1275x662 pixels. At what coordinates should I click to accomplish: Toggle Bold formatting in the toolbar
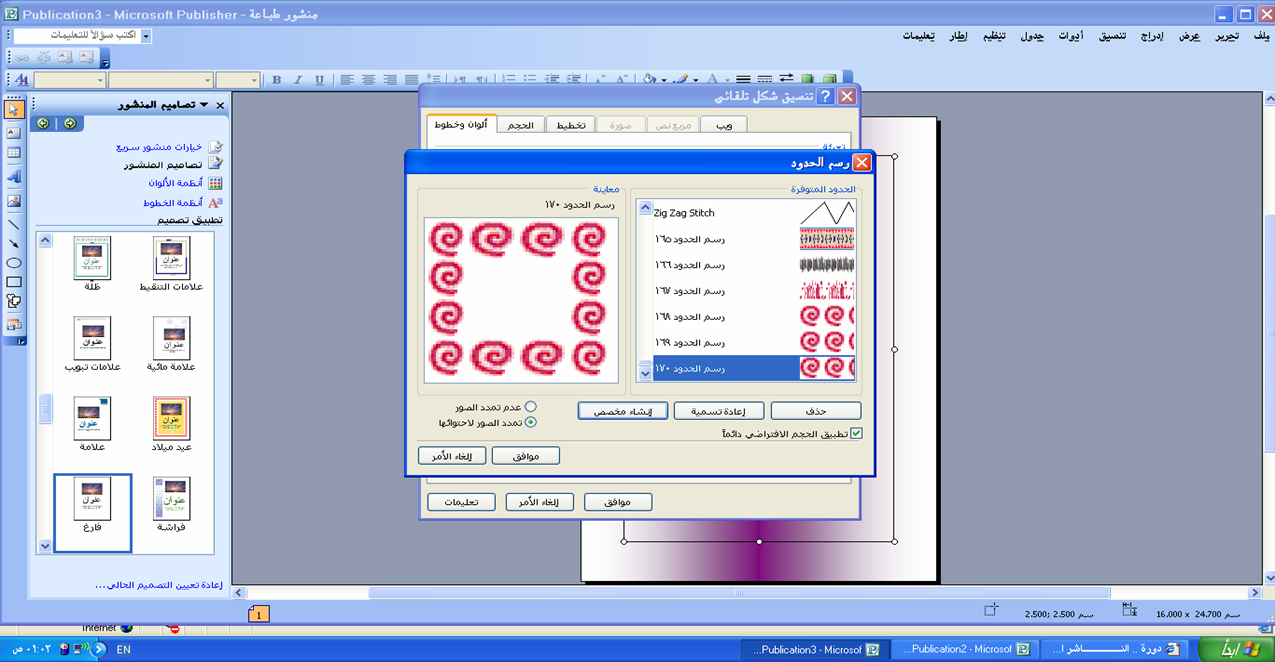click(x=276, y=80)
